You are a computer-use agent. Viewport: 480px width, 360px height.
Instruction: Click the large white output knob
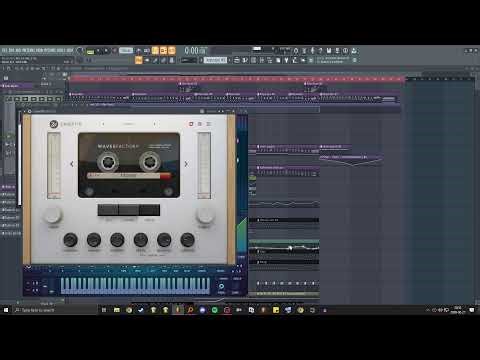(x=205, y=215)
